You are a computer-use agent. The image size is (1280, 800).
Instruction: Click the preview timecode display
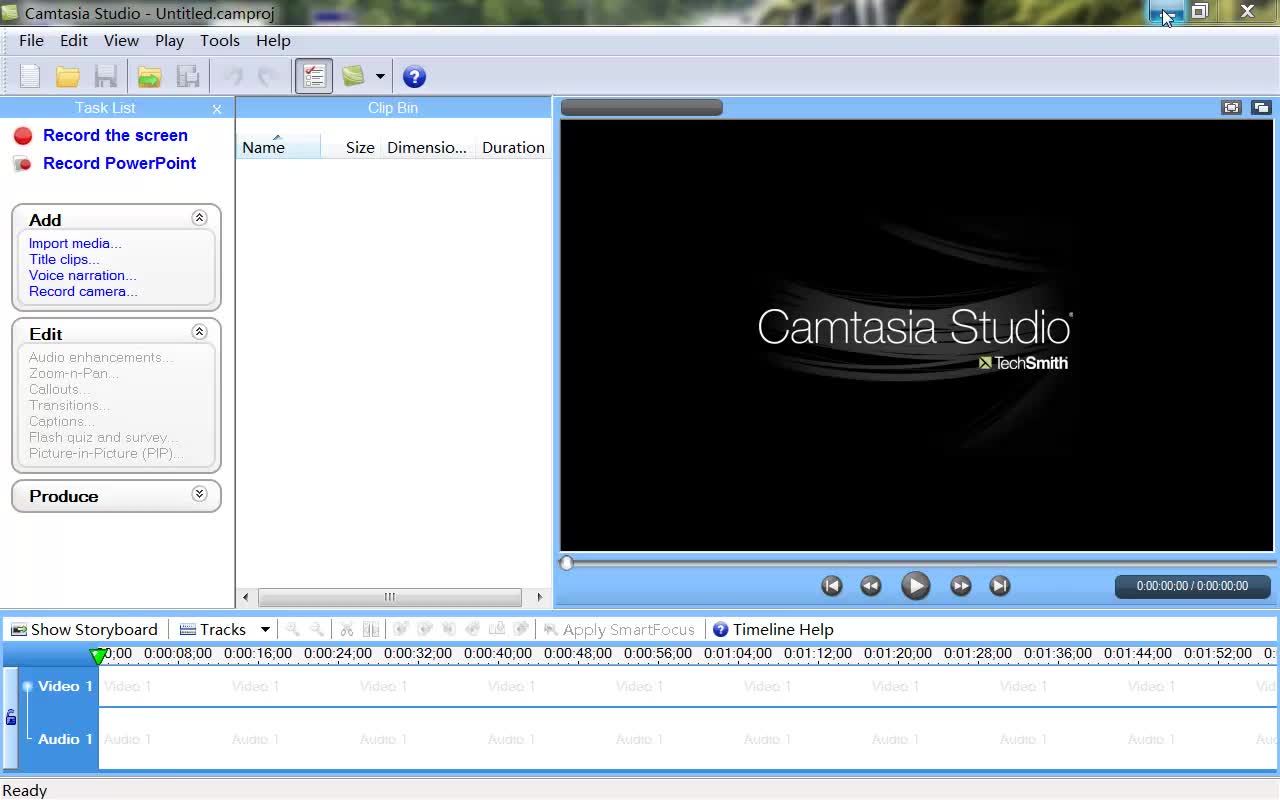tap(1192, 586)
